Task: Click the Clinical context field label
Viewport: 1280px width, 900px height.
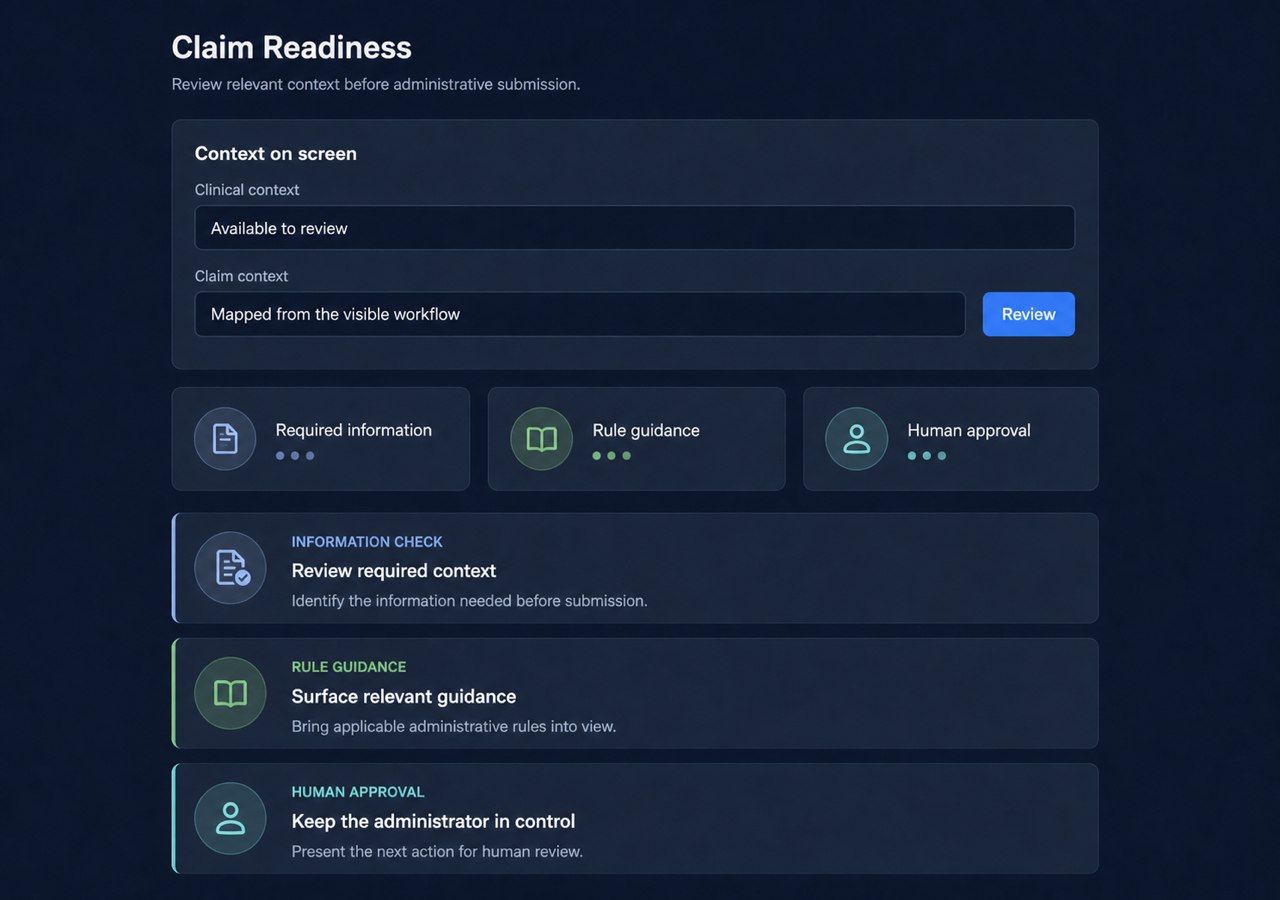Action: click(247, 190)
